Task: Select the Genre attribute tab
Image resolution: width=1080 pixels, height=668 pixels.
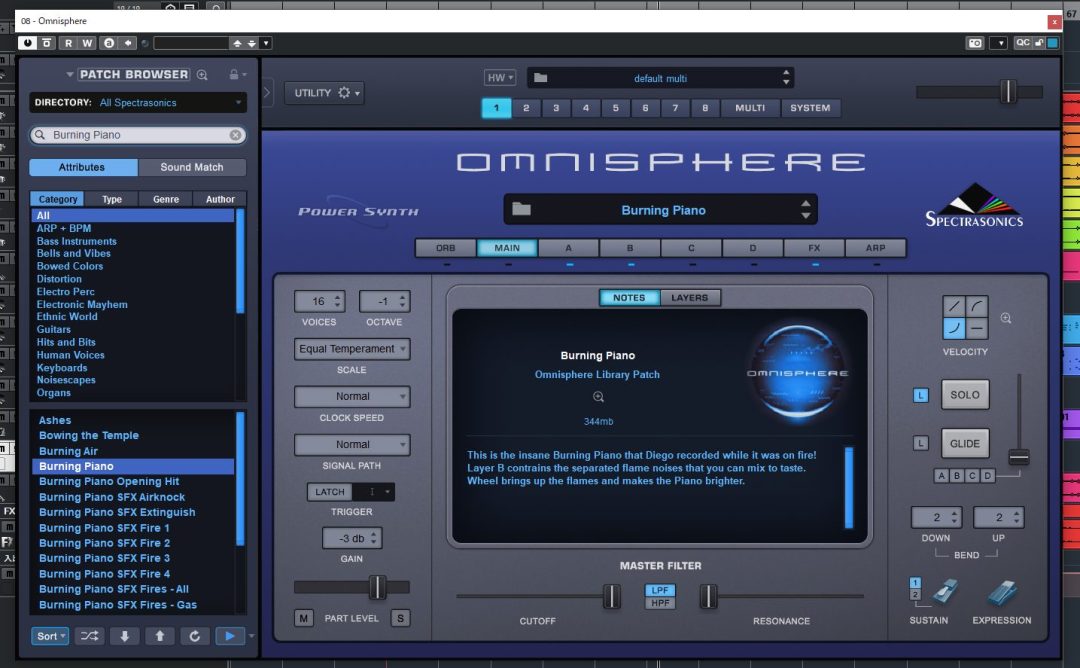Action: coord(166,199)
